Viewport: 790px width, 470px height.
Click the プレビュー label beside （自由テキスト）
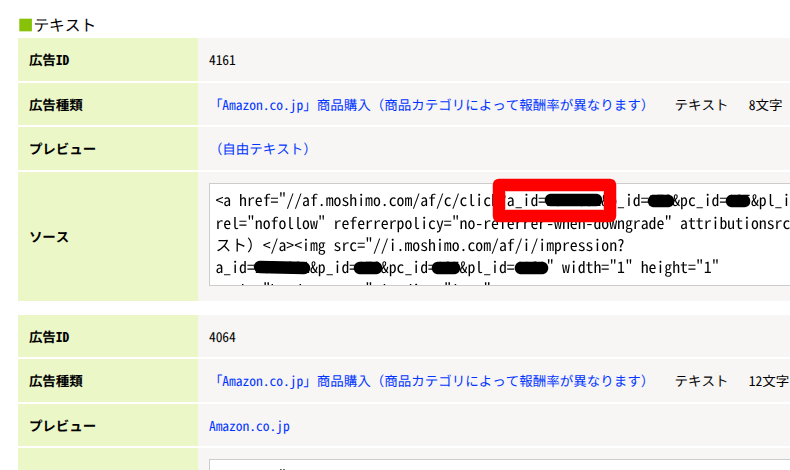[62, 149]
